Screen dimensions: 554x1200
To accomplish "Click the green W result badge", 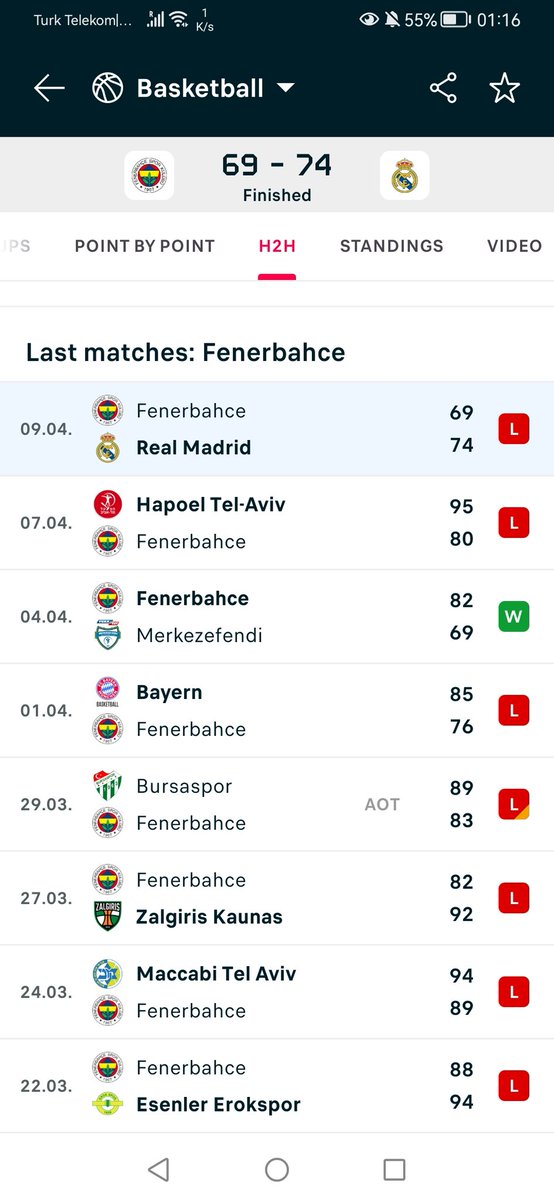I will [514, 617].
